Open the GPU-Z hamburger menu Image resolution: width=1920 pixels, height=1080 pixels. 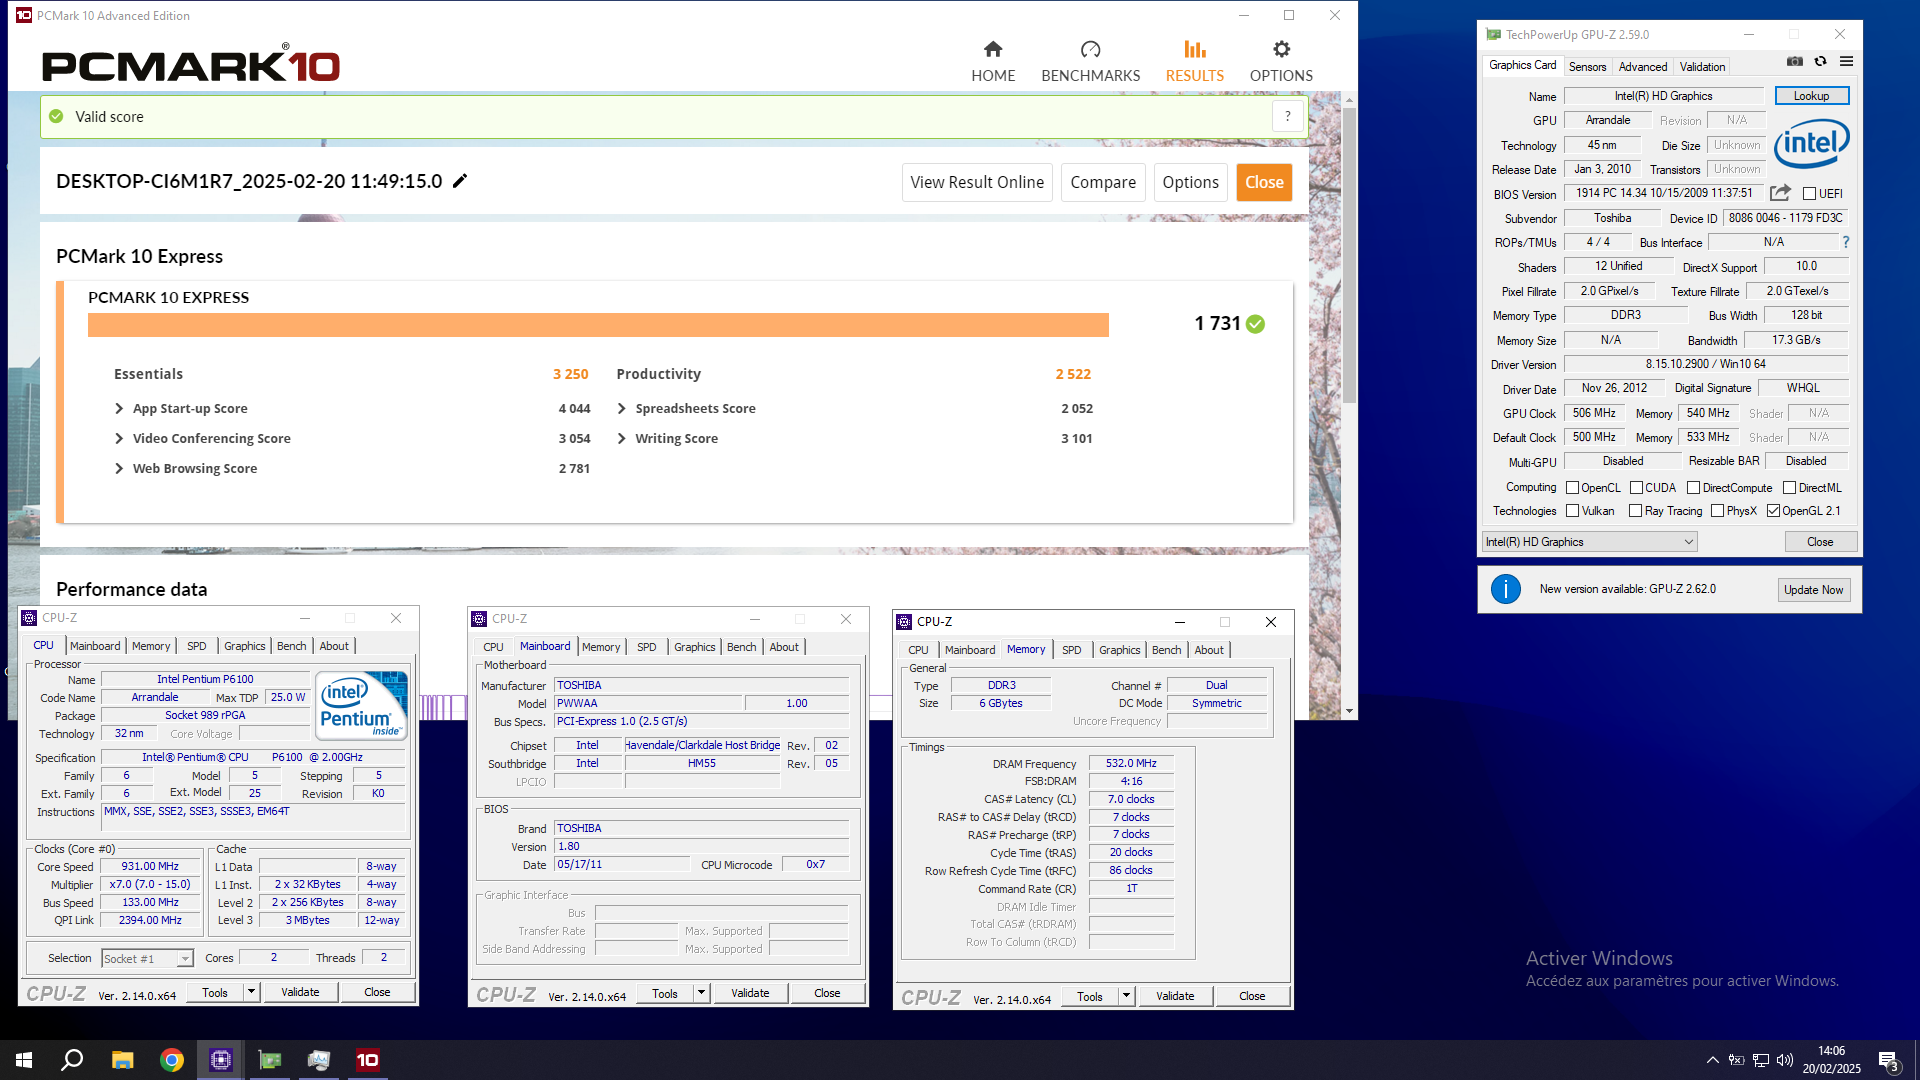(x=1847, y=62)
